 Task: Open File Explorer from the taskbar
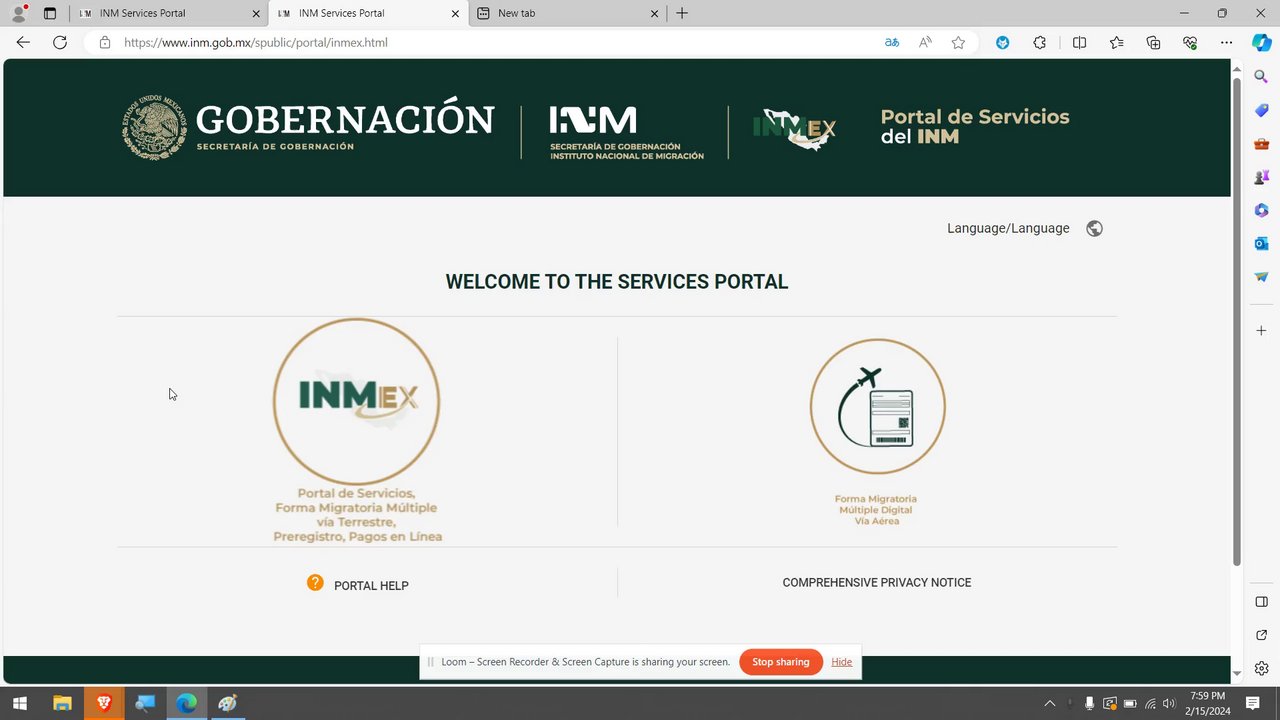pyautogui.click(x=62, y=703)
